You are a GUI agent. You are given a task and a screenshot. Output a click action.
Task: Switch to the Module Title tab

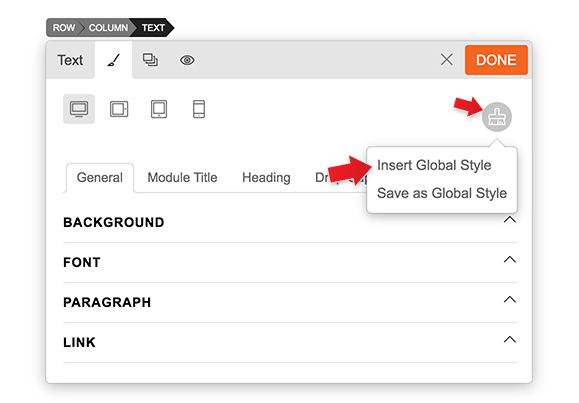coord(182,178)
